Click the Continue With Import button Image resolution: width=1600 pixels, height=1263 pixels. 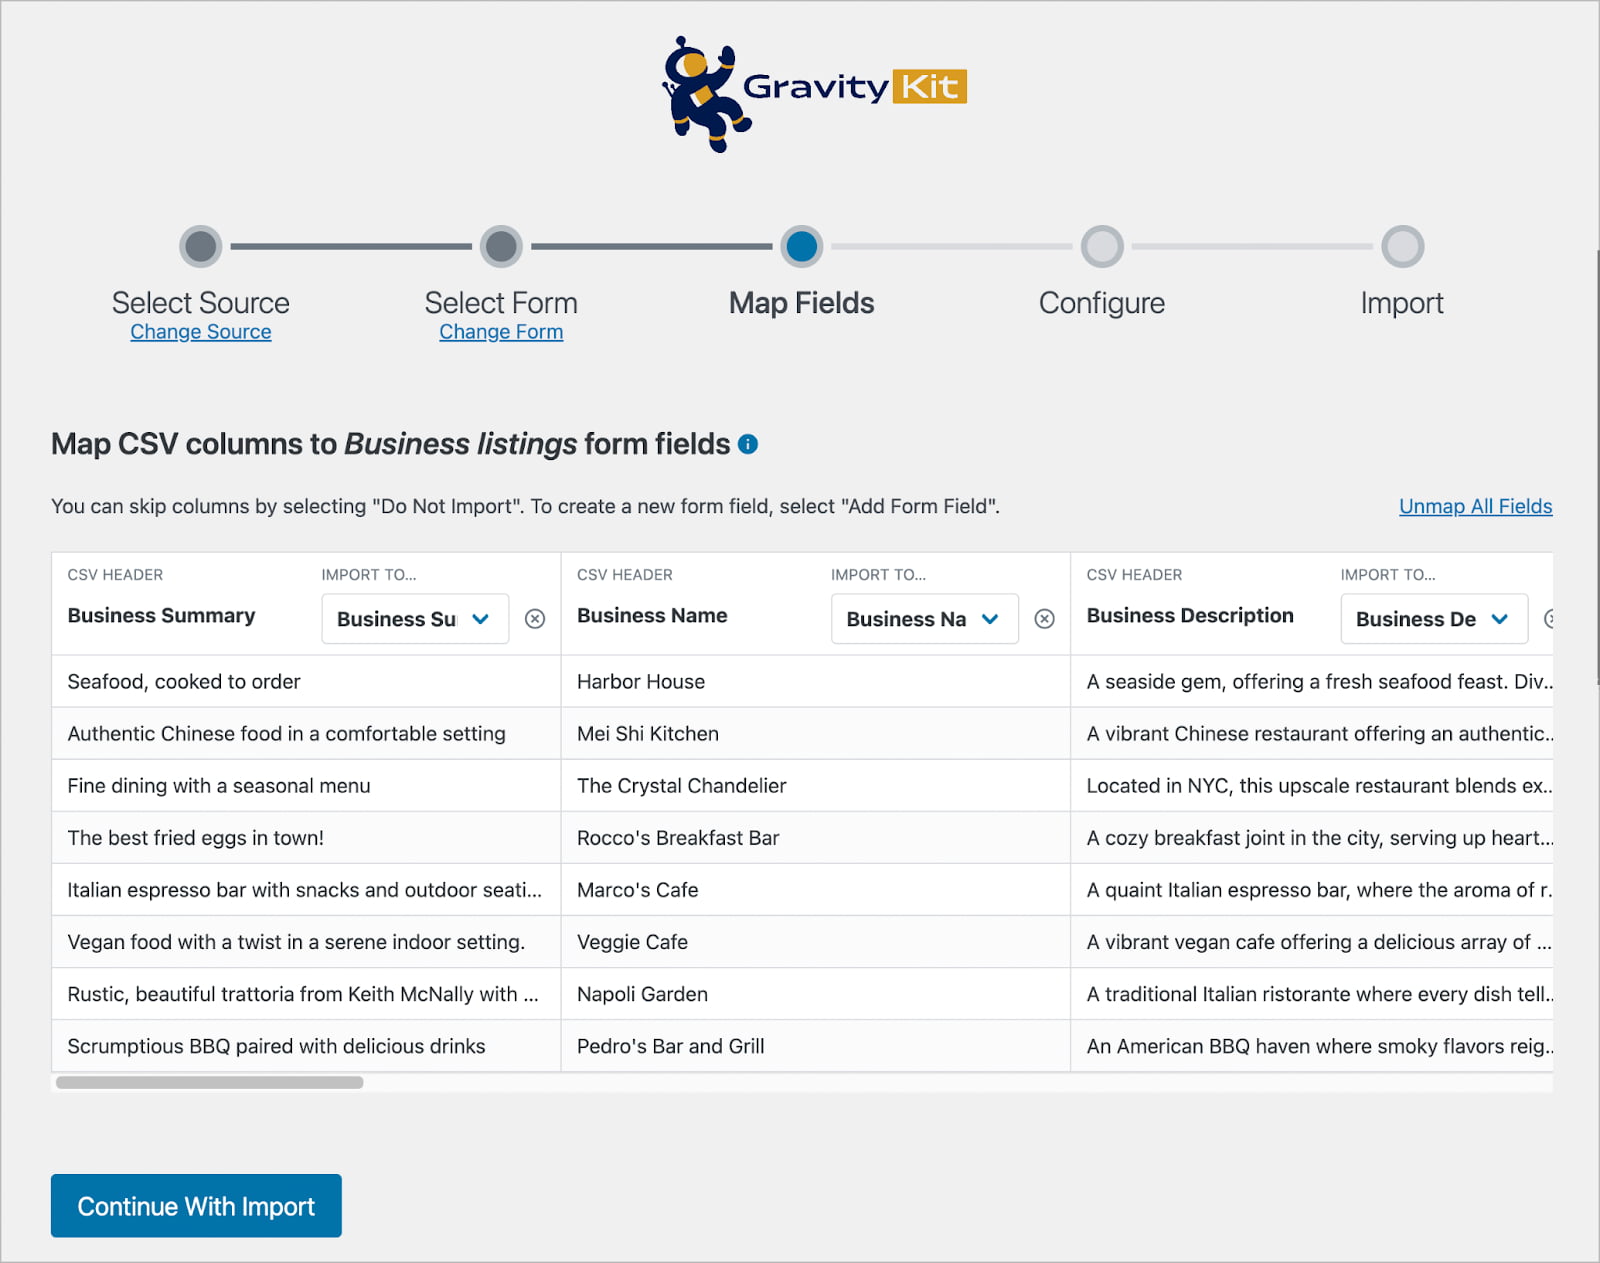click(x=196, y=1206)
